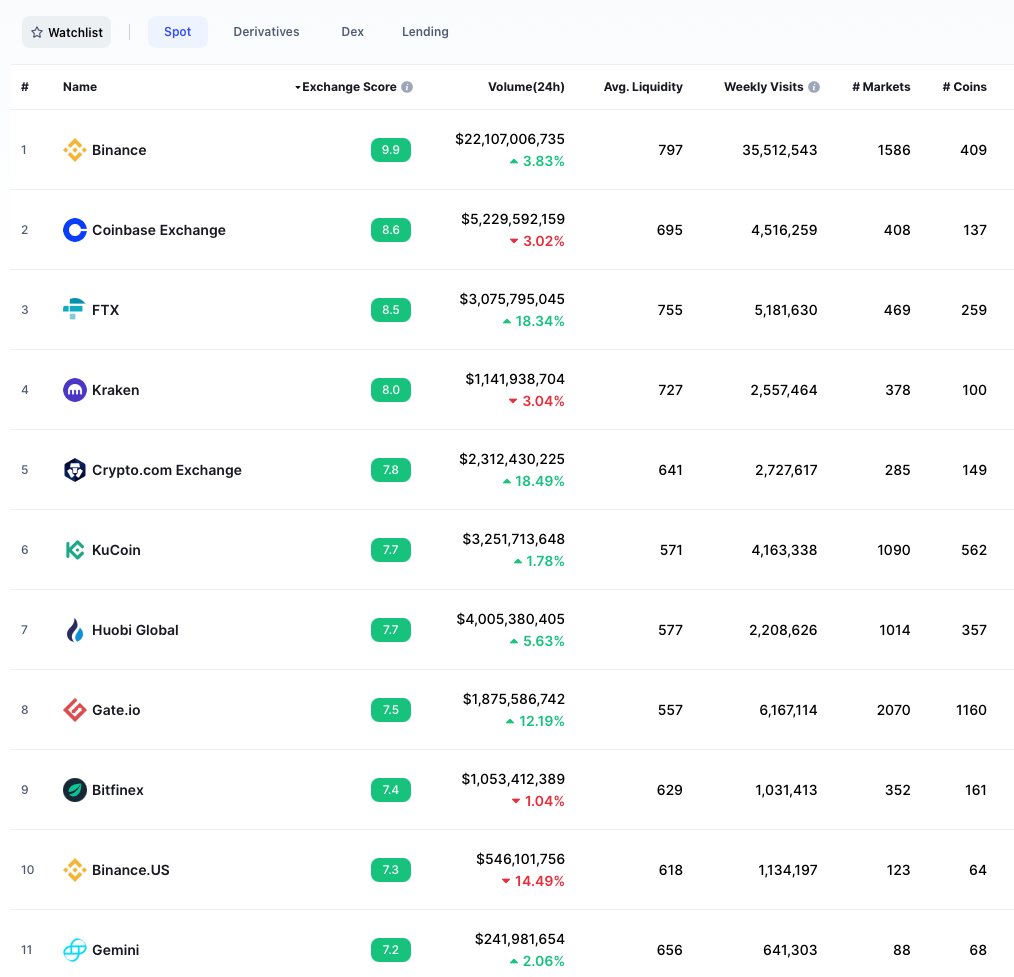Screen dimensions: 1014x977
Task: Click the FTX logo icon
Action: click(74, 310)
